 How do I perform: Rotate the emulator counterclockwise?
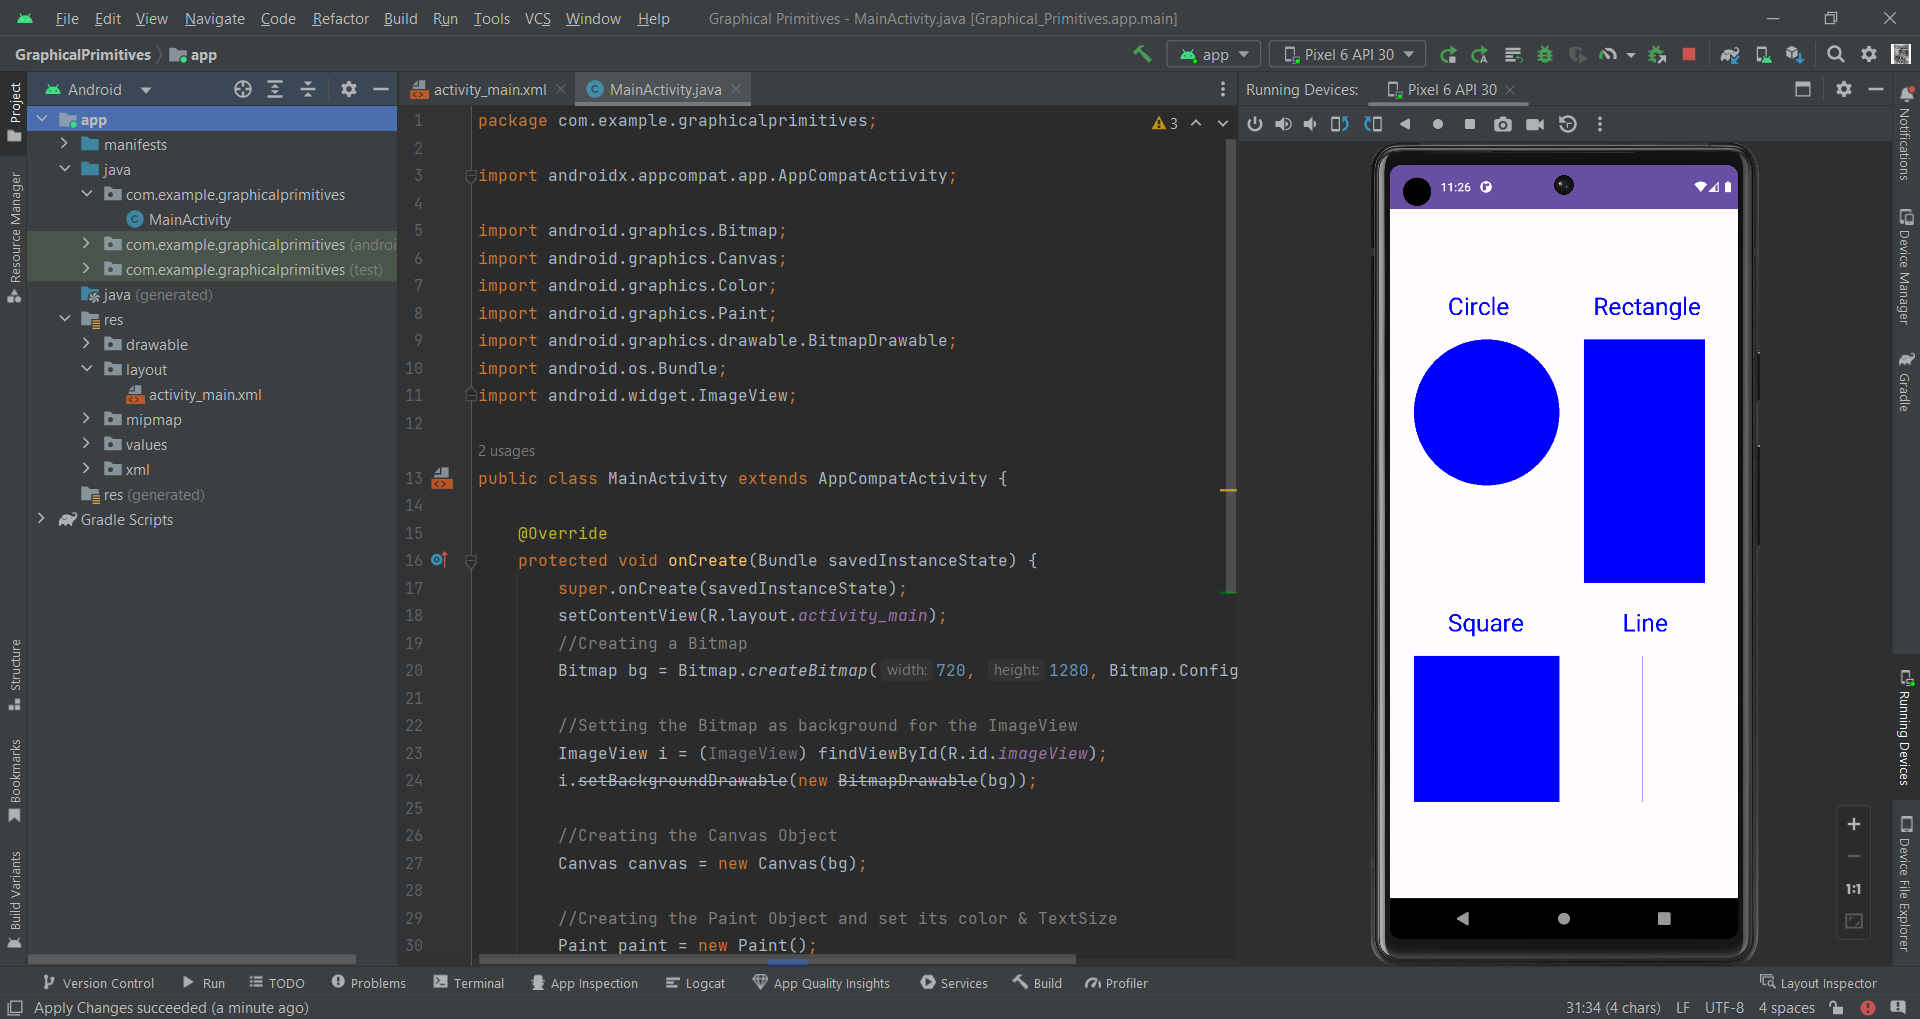click(x=1340, y=124)
